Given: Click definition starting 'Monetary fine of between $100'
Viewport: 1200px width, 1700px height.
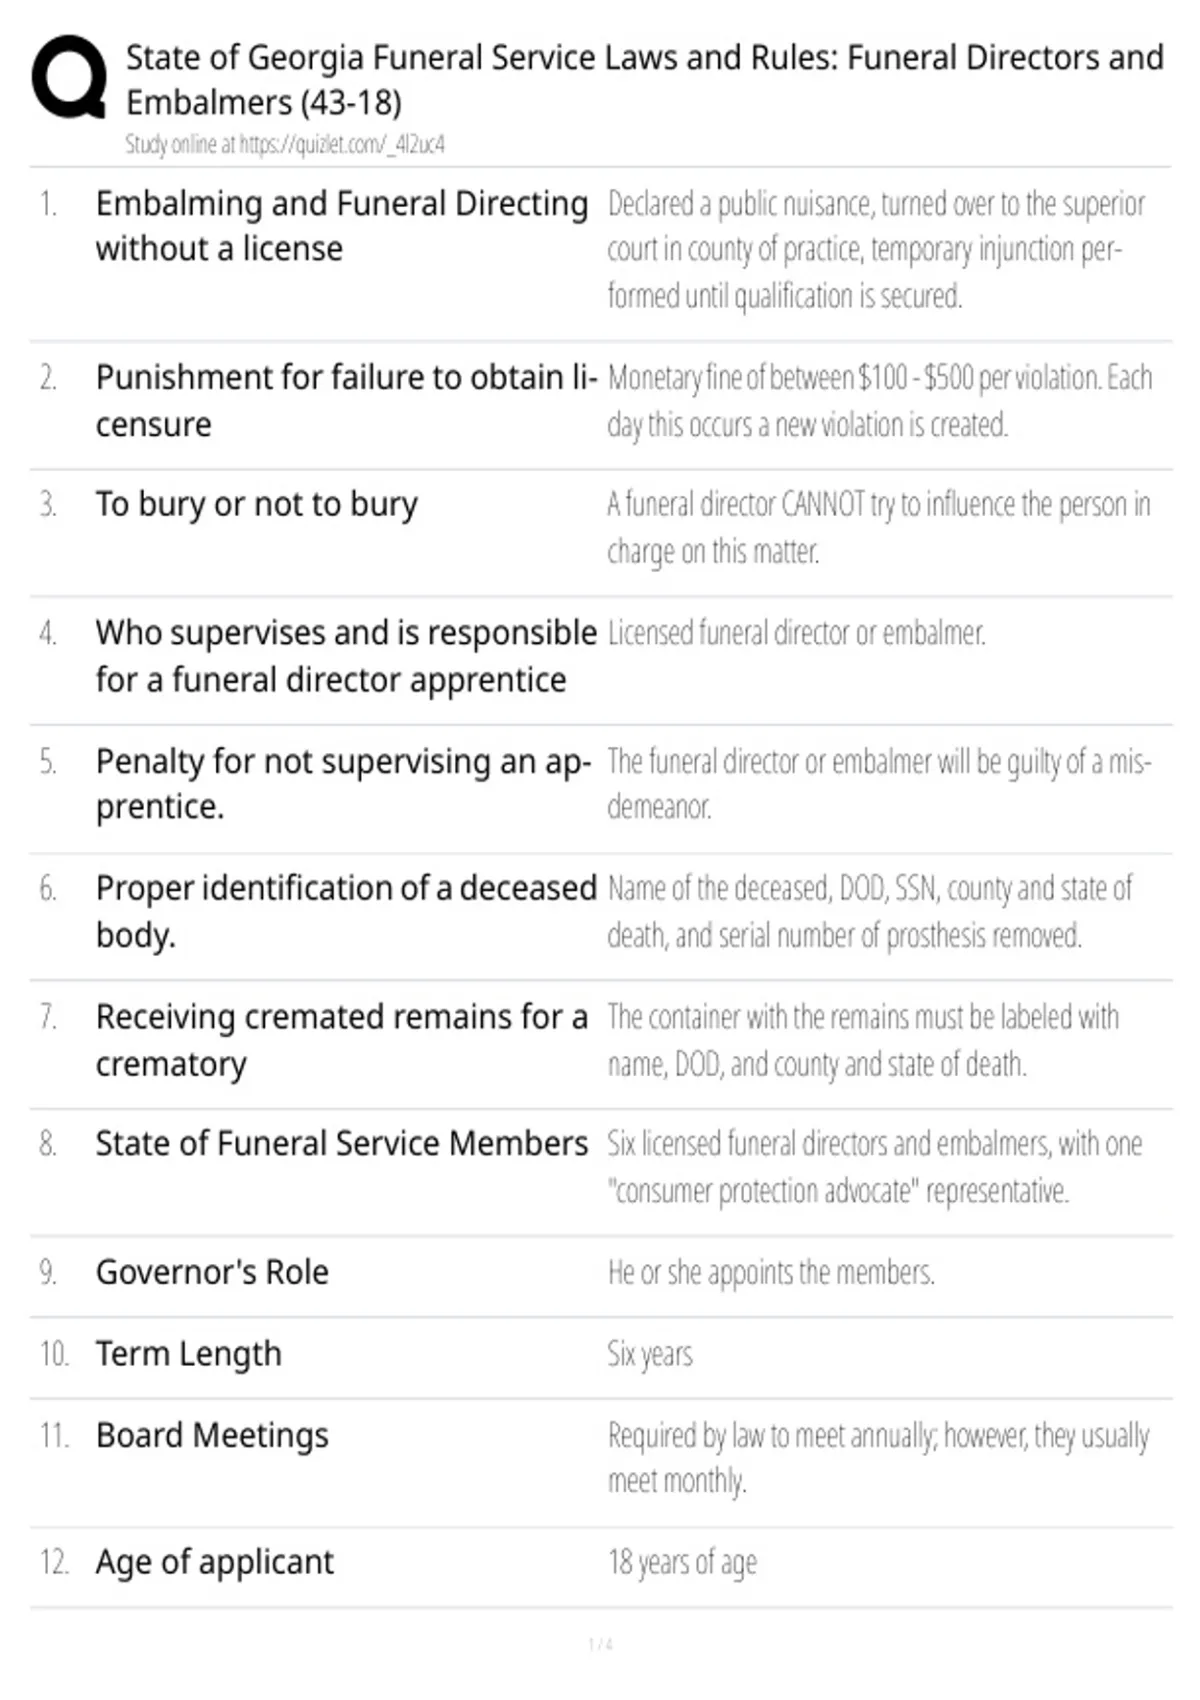Looking at the screenshot, I should [880, 401].
